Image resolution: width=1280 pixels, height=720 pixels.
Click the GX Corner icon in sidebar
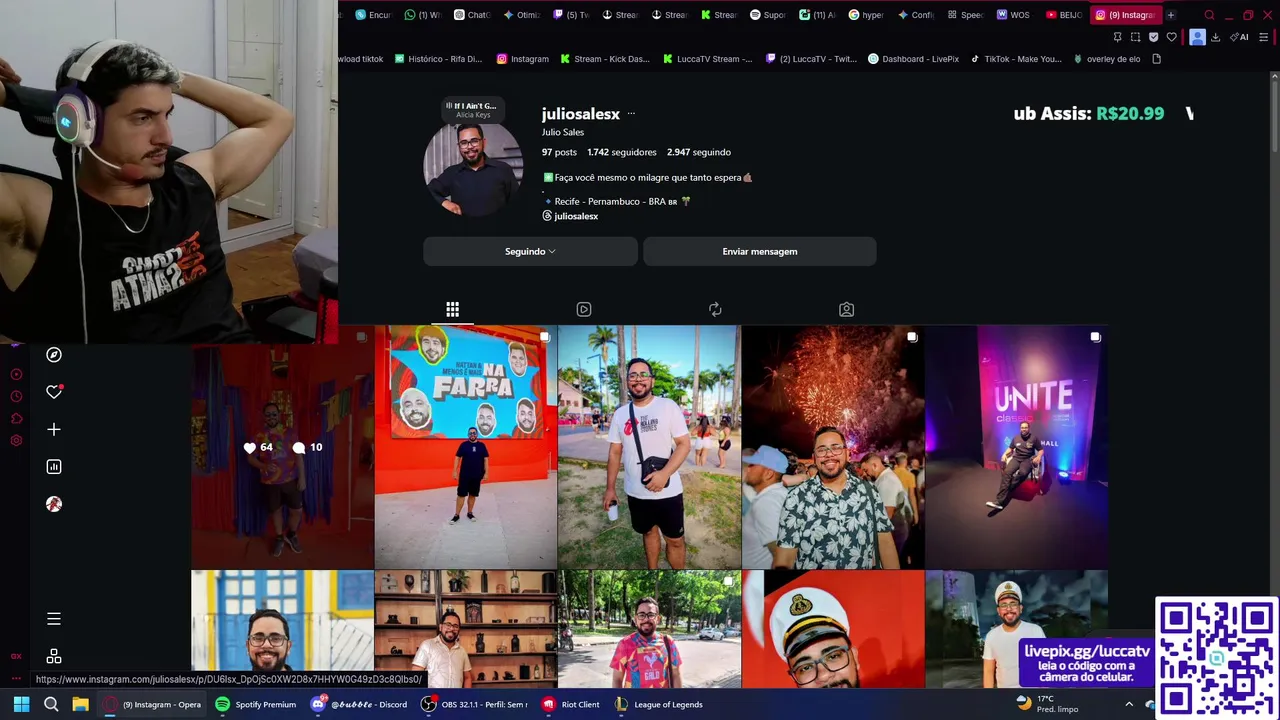16,656
